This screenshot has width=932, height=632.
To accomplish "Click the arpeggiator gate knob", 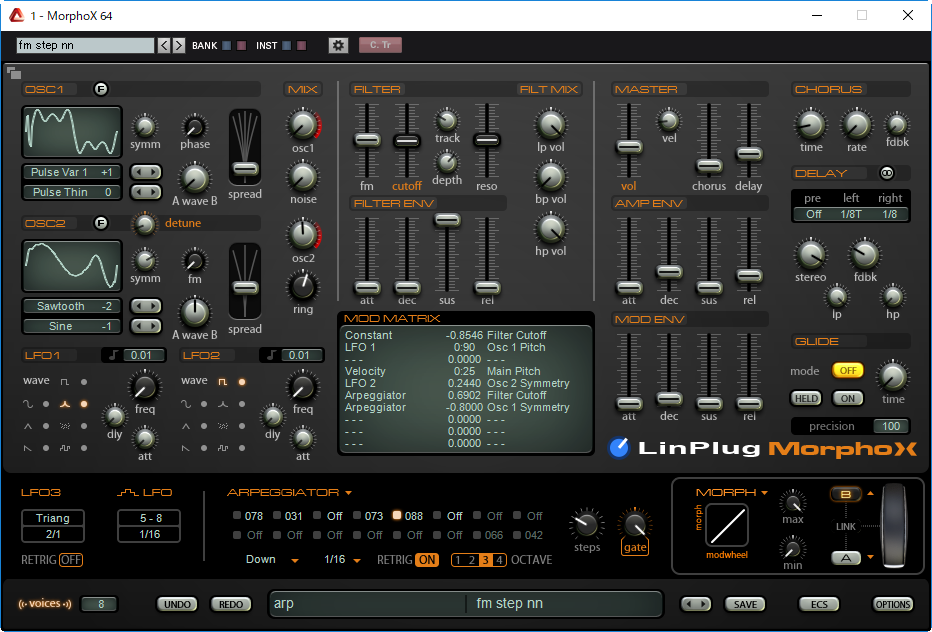I will click(x=634, y=525).
